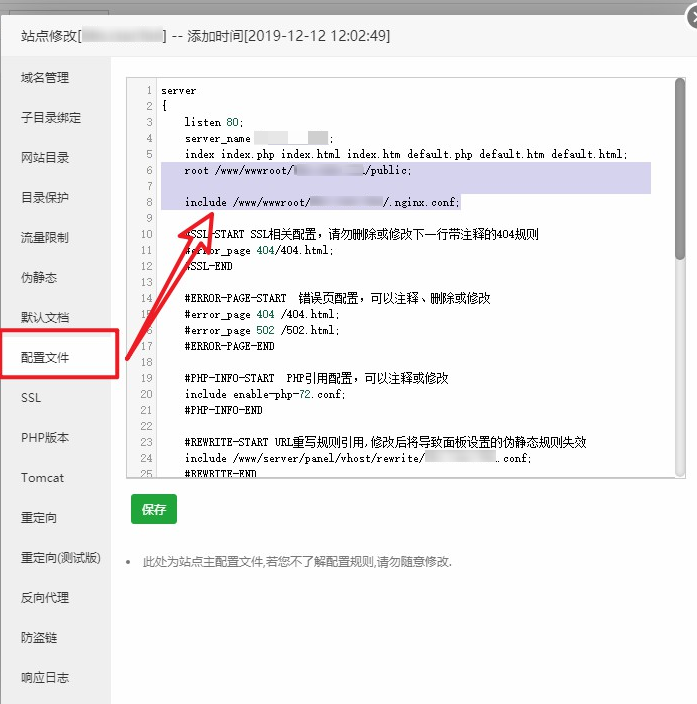Image resolution: width=697 pixels, height=704 pixels.
Task: Click line number 9 in gutter
Action: (x=149, y=218)
